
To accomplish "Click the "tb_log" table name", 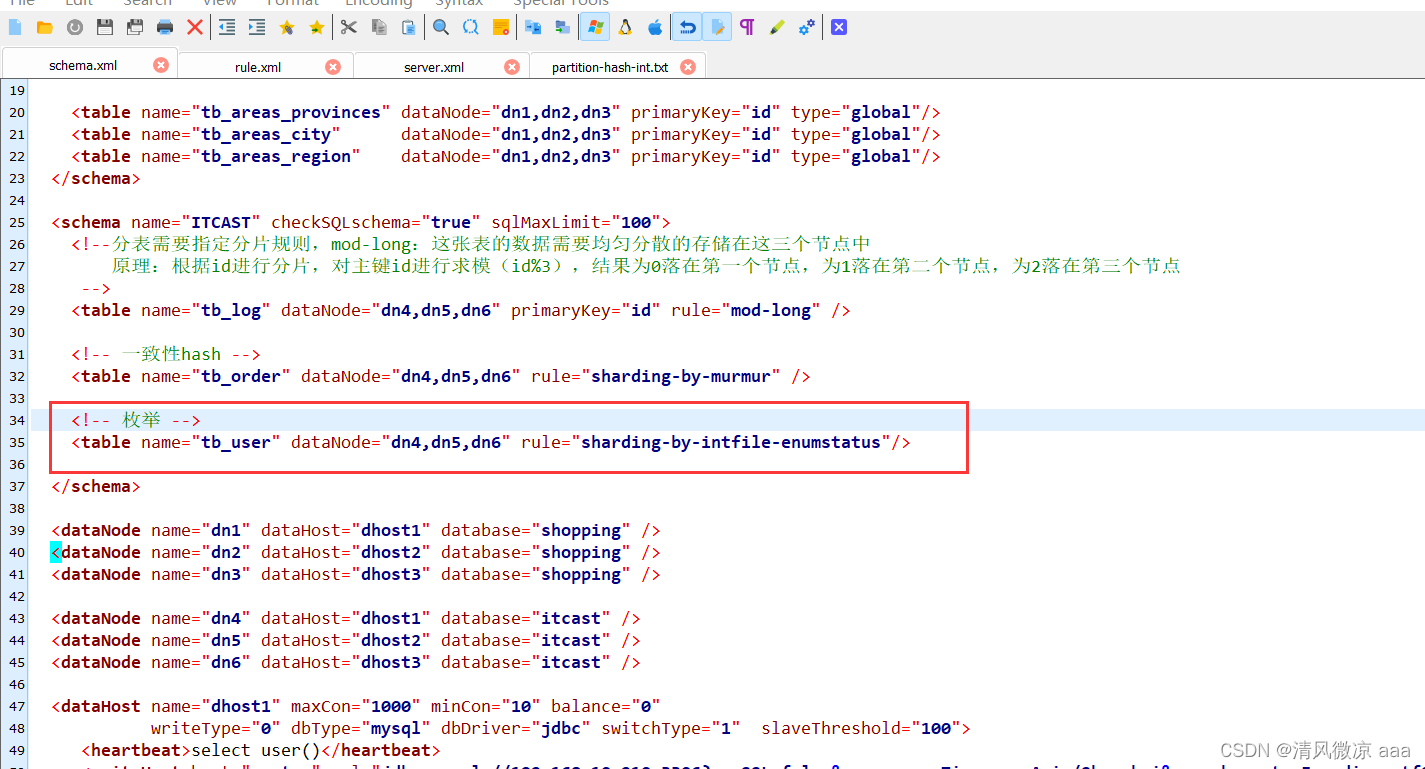I will [x=231, y=310].
